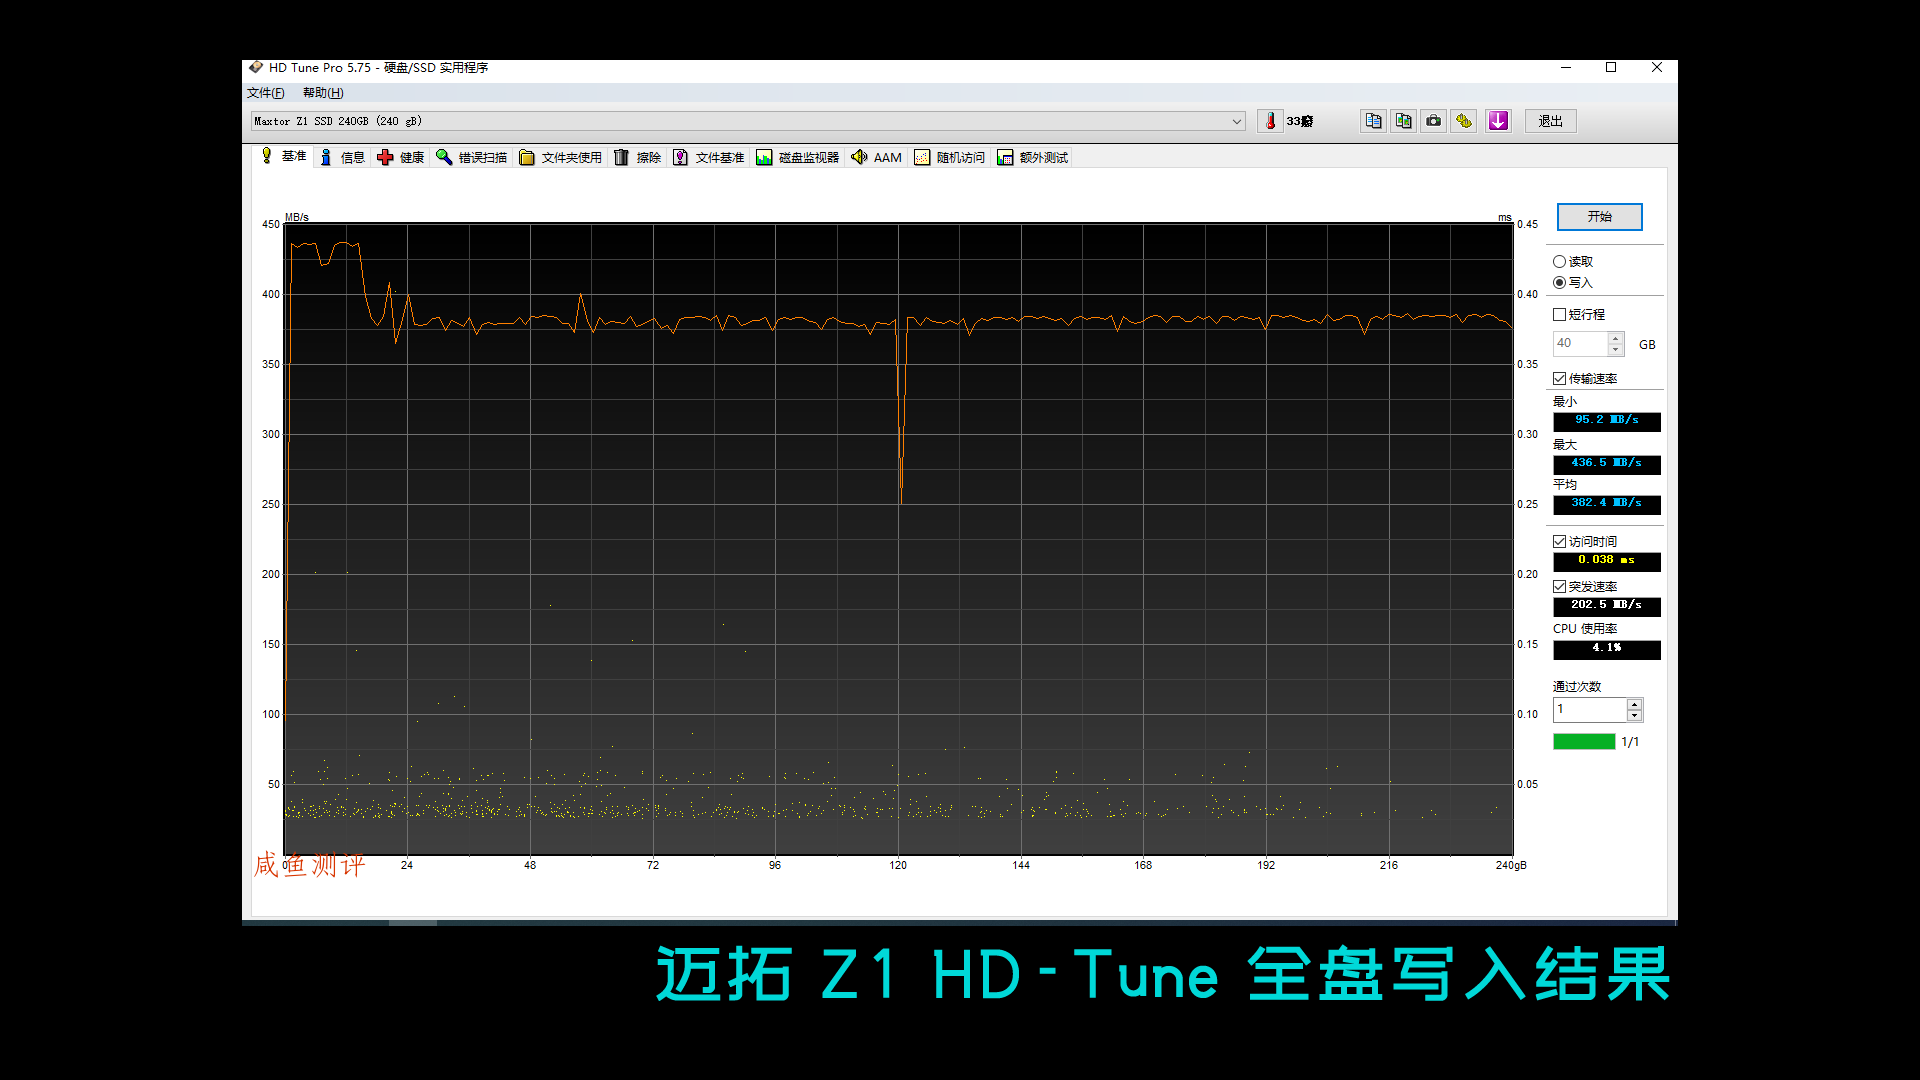
Task: Increase the 通过次数 pass count
Action: pyautogui.click(x=1635, y=704)
